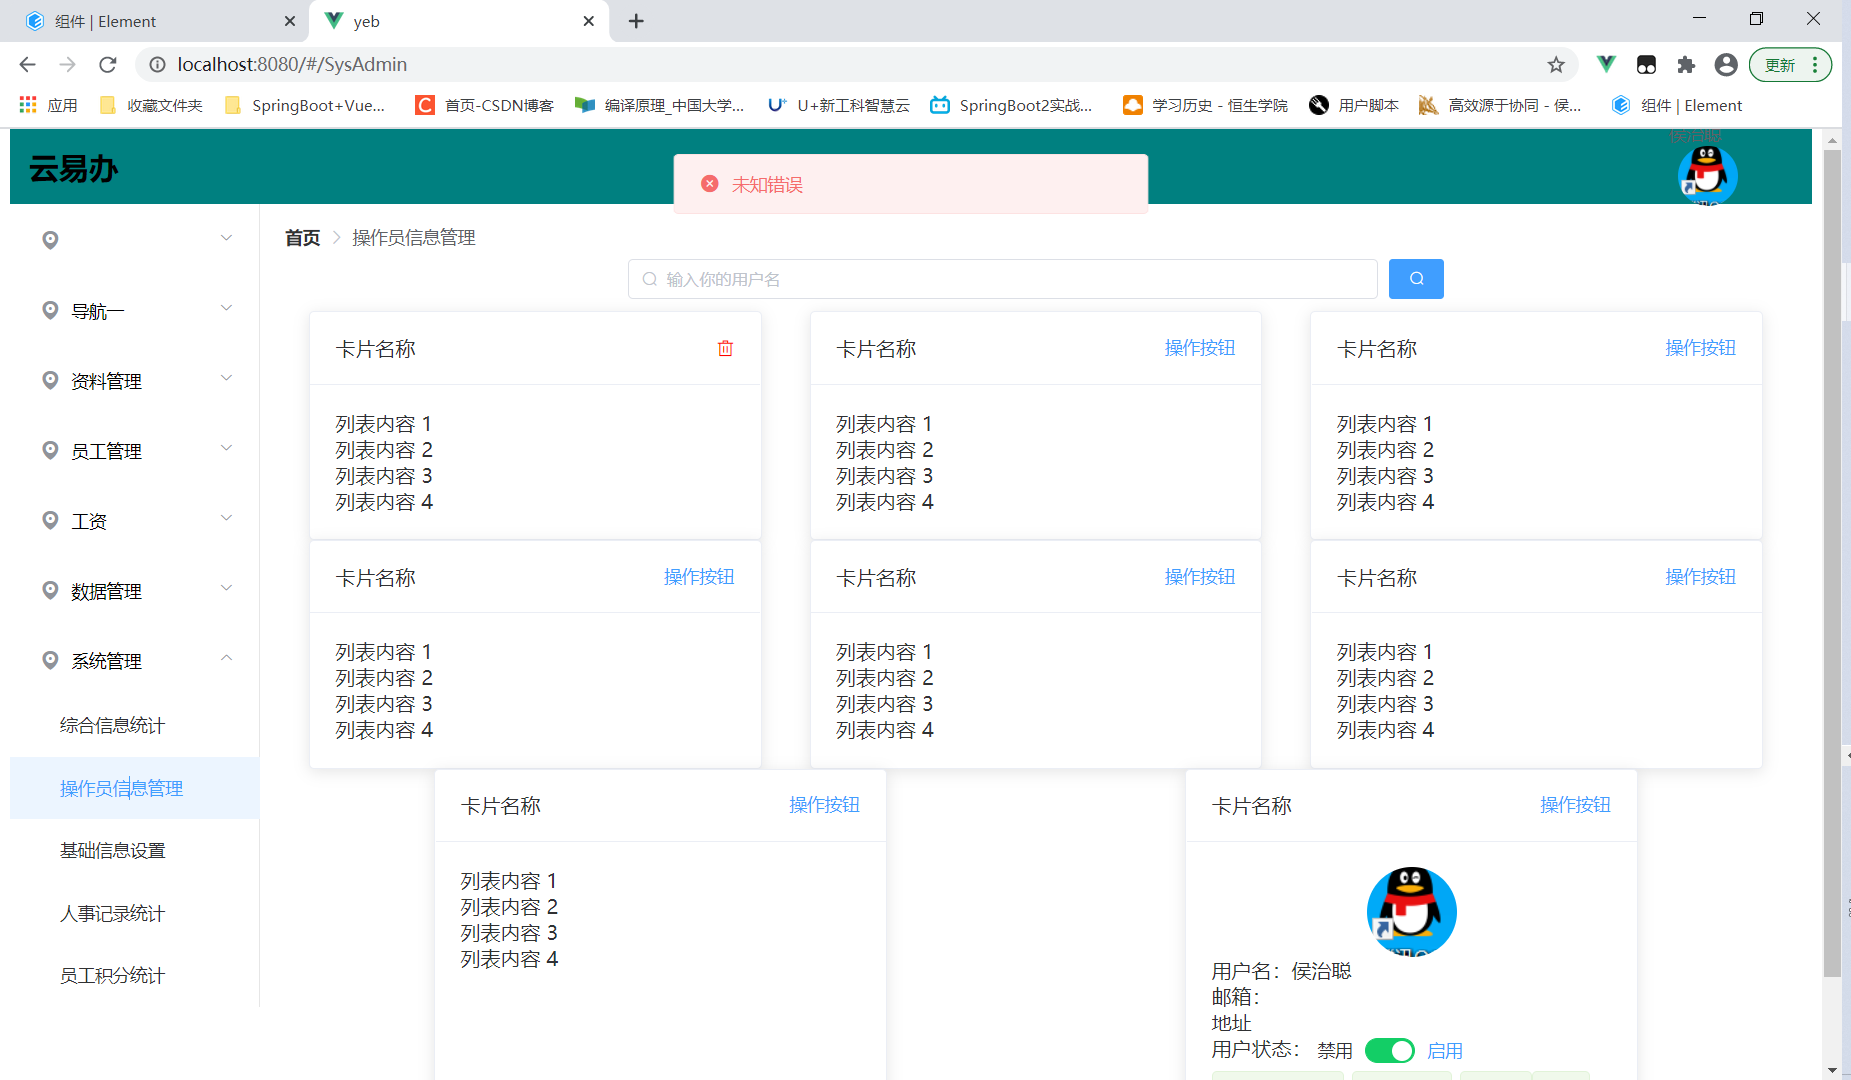The width and height of the screenshot is (1851, 1080).
Task: Select 基础信息设置 in the sidebar
Action: 112,850
